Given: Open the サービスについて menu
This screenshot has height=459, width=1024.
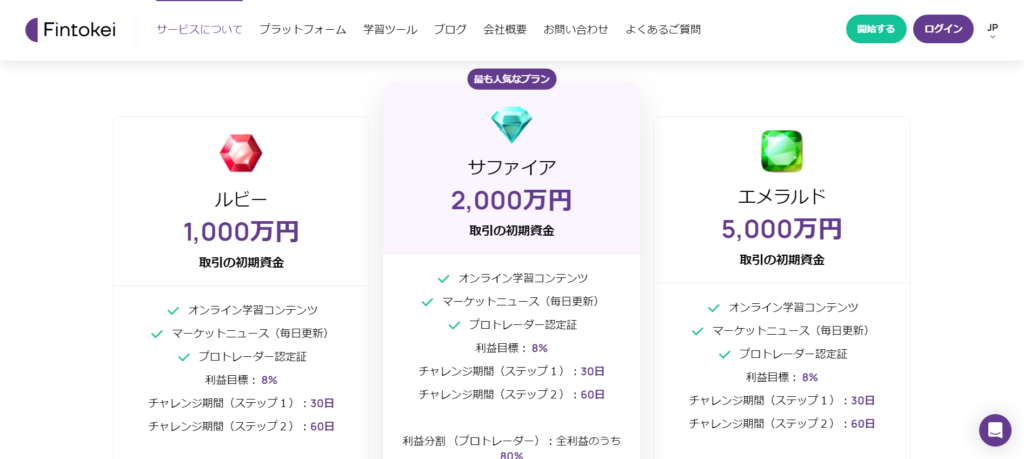Looking at the screenshot, I should point(199,29).
